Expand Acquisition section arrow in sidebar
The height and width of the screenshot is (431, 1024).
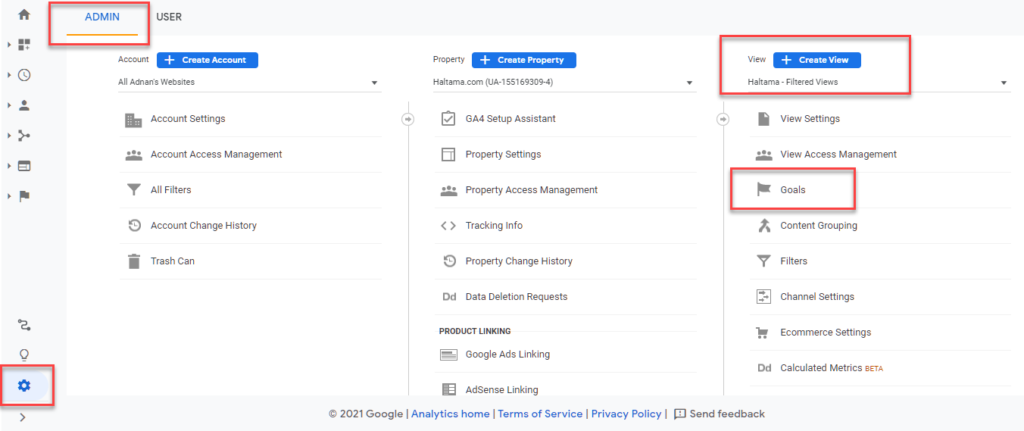click(9, 136)
